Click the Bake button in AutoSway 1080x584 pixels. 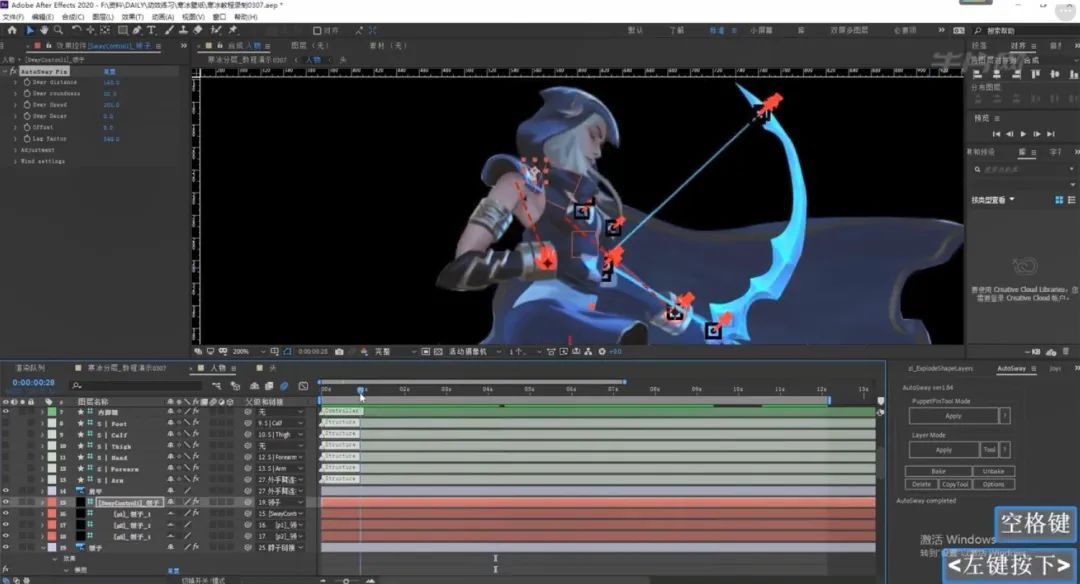pyautogui.click(x=938, y=471)
